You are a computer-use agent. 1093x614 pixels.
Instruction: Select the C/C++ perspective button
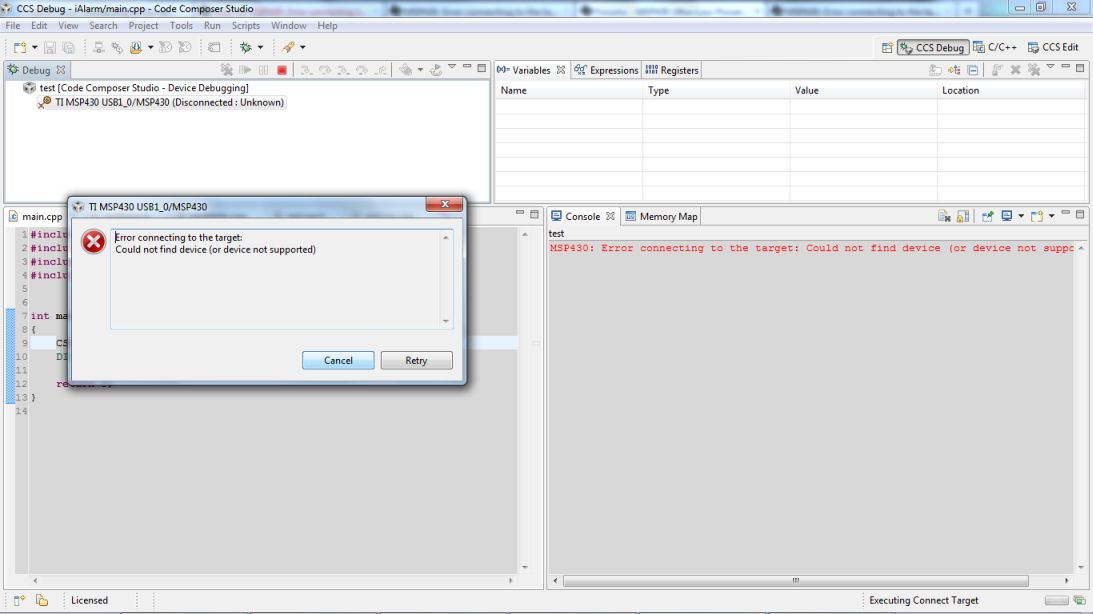(1000, 47)
